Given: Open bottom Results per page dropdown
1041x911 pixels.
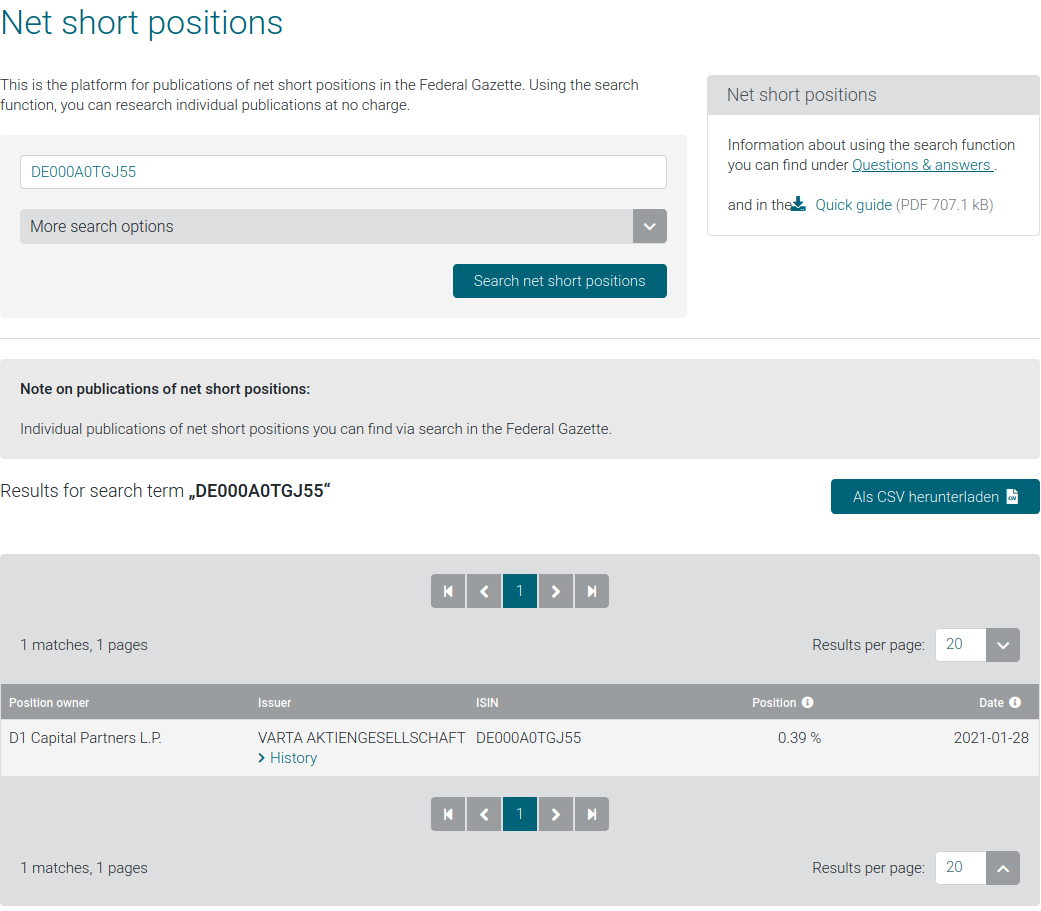Looking at the screenshot, I should point(1002,868).
